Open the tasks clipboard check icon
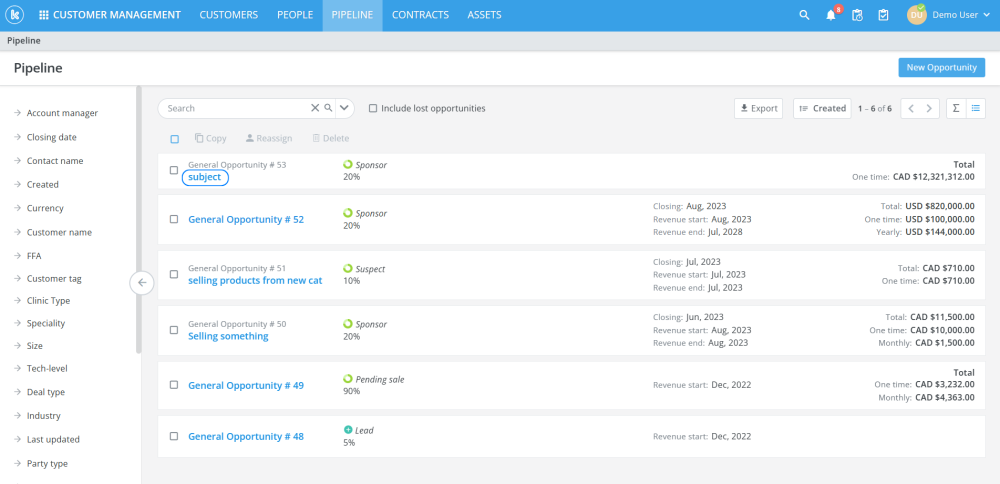This screenshot has height=484, width=1000. [x=883, y=15]
